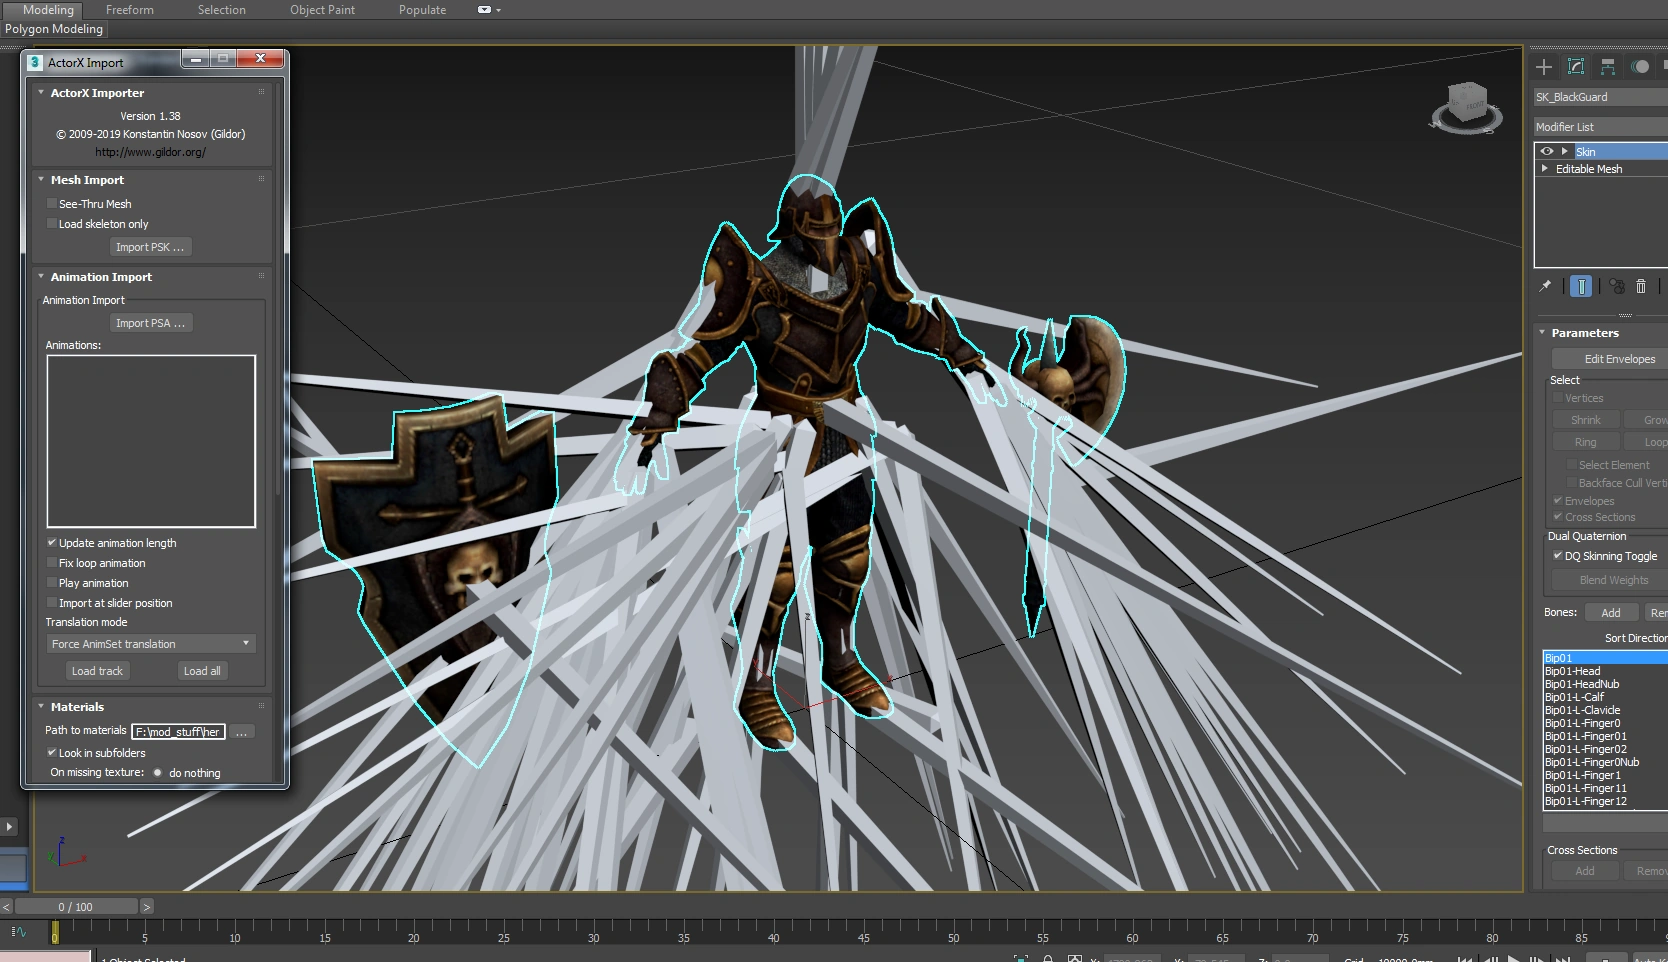Open the Translation mode dropdown
Image resolution: width=1668 pixels, height=962 pixels.
150,644
